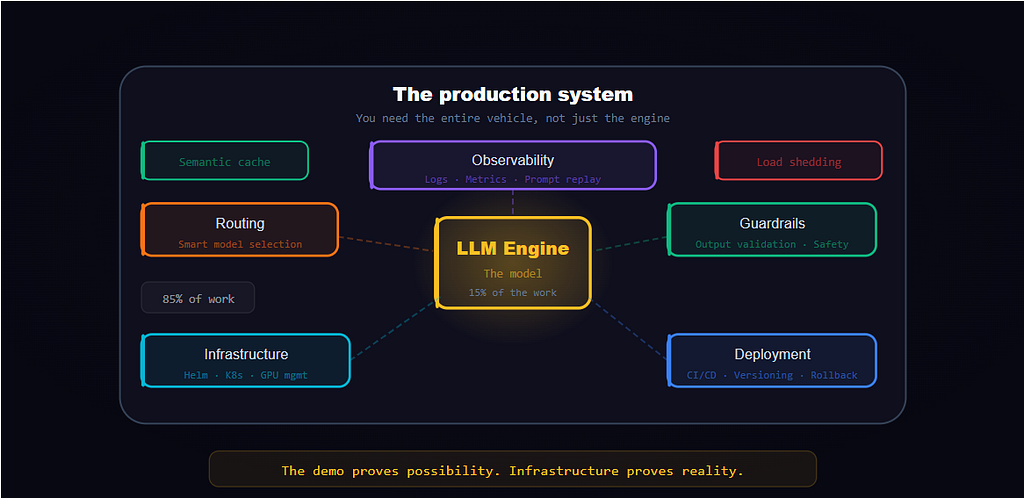Click '15% of the work' text
Image resolution: width=1024 pixels, height=498 pixels.
pos(513,292)
